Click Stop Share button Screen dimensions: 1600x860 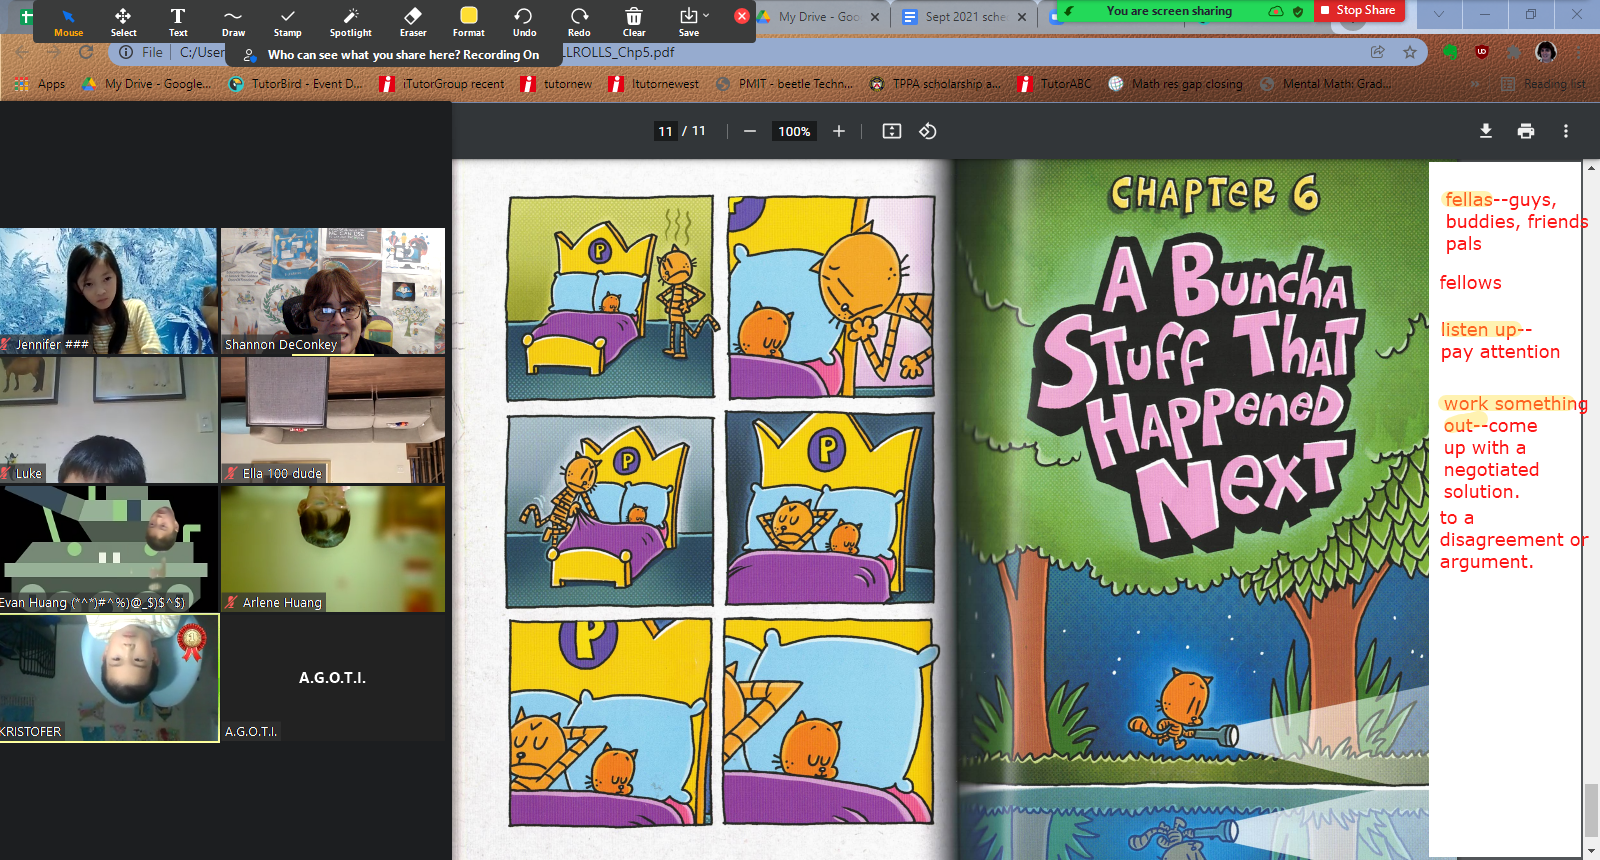pos(1358,10)
